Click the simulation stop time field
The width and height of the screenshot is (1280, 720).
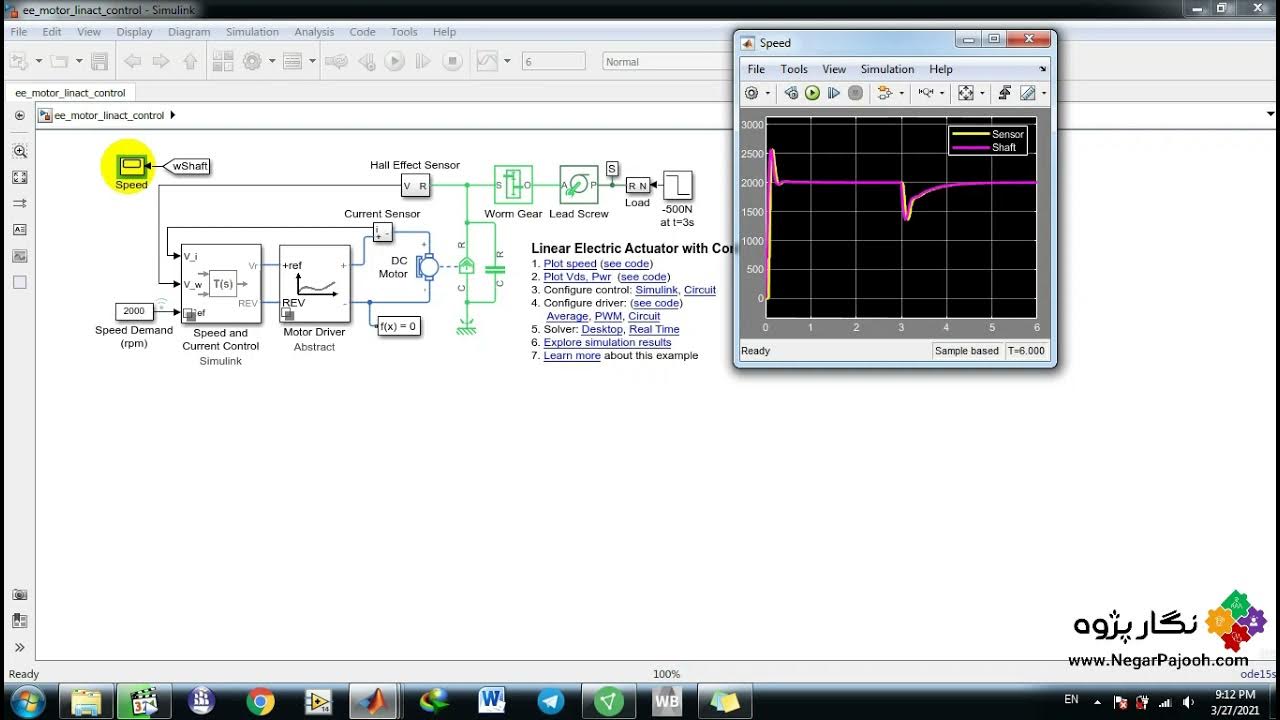(x=553, y=61)
